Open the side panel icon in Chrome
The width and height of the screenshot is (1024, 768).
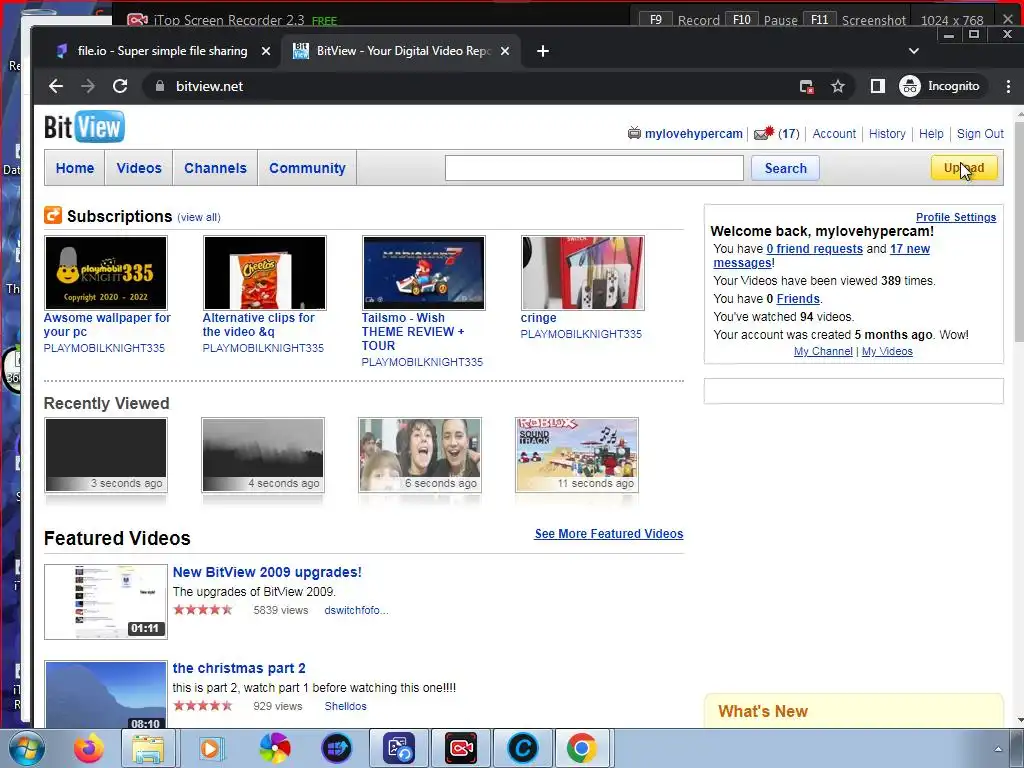(878, 86)
